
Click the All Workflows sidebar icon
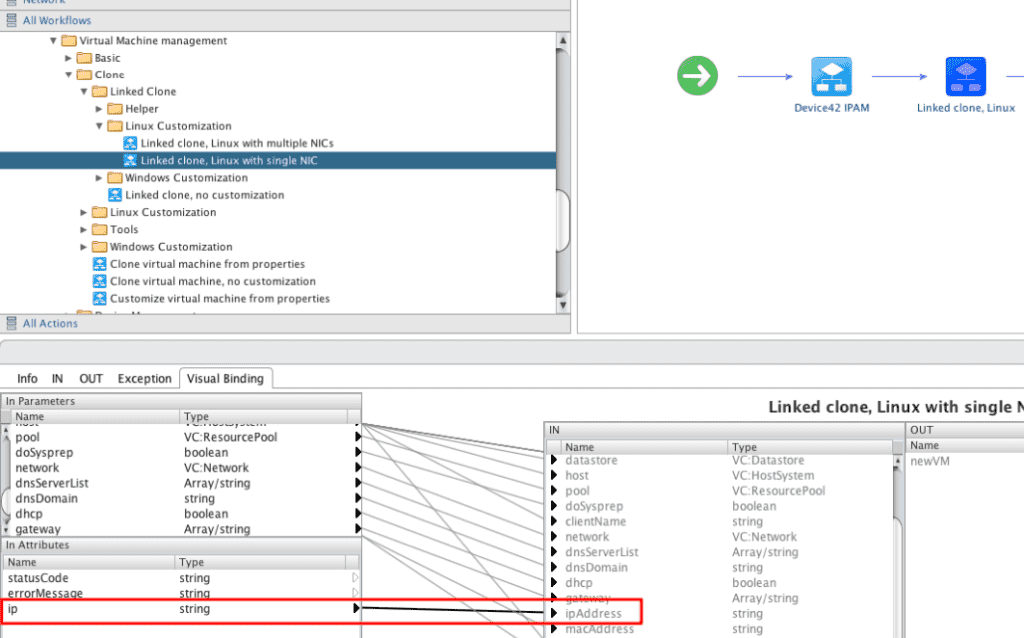[12, 19]
